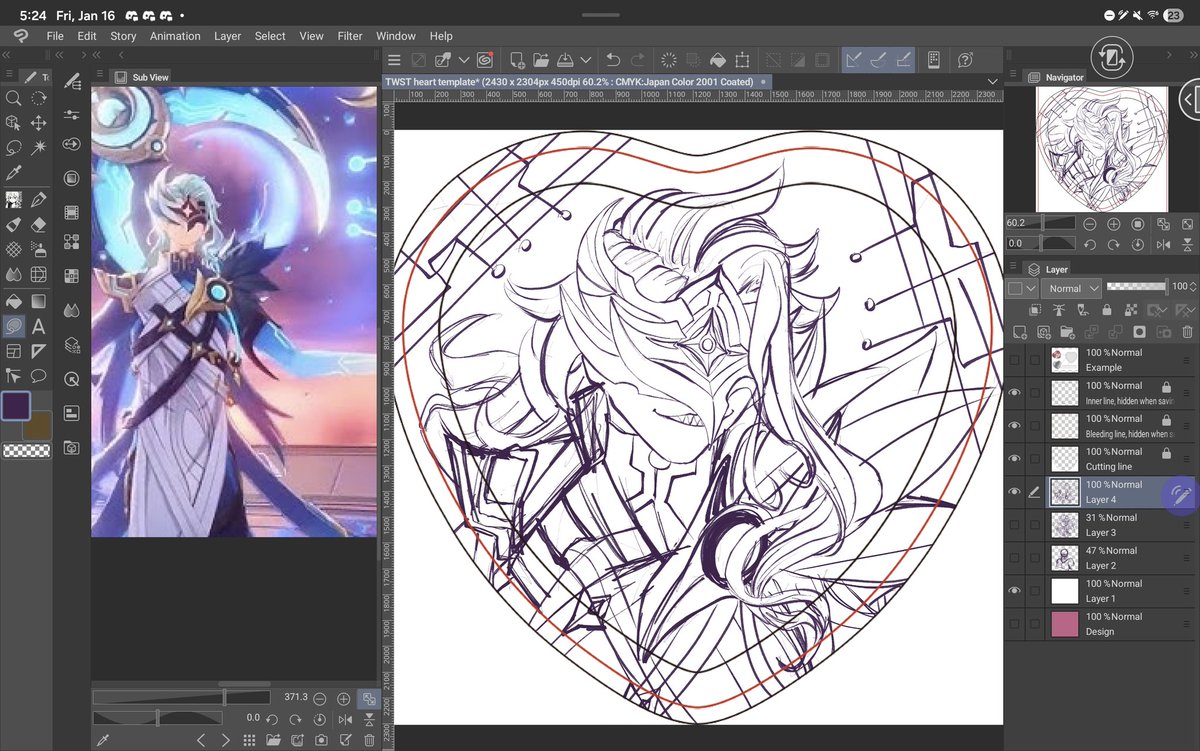The height and width of the screenshot is (751, 1200).
Task: Open the Filter menu
Action: pyautogui.click(x=350, y=36)
